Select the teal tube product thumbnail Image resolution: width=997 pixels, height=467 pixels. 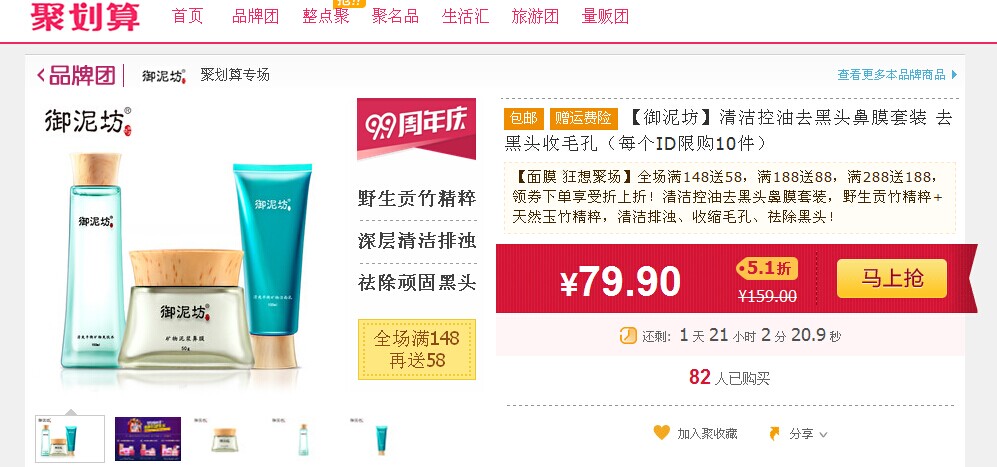[381, 439]
